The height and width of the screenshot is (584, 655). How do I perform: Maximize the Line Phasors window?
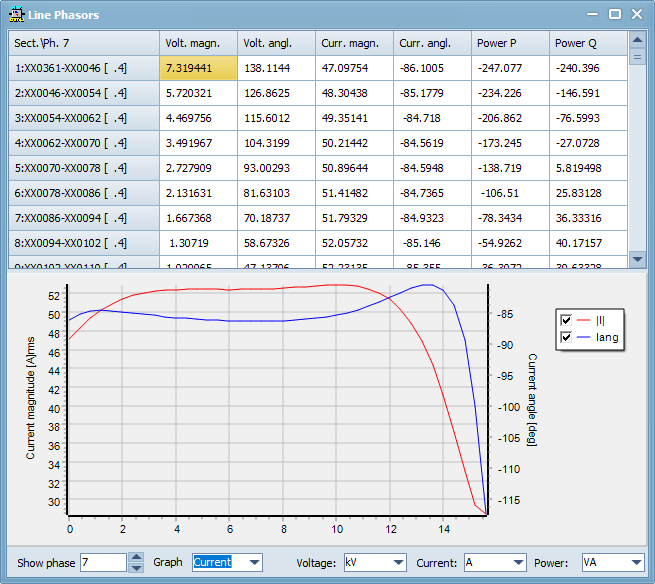(x=615, y=14)
